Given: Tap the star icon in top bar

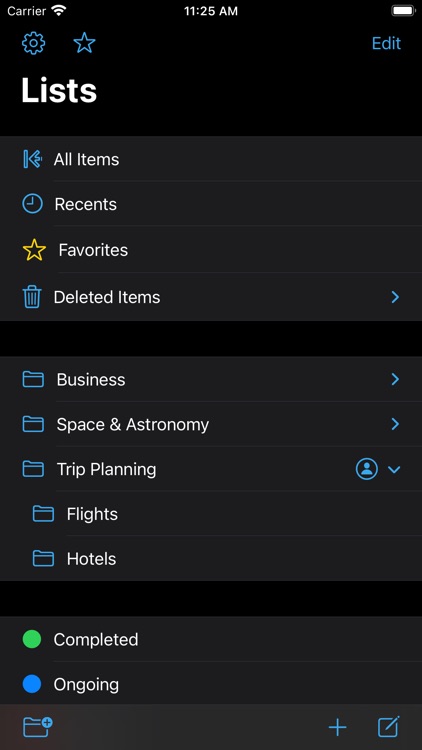Looking at the screenshot, I should coord(84,44).
